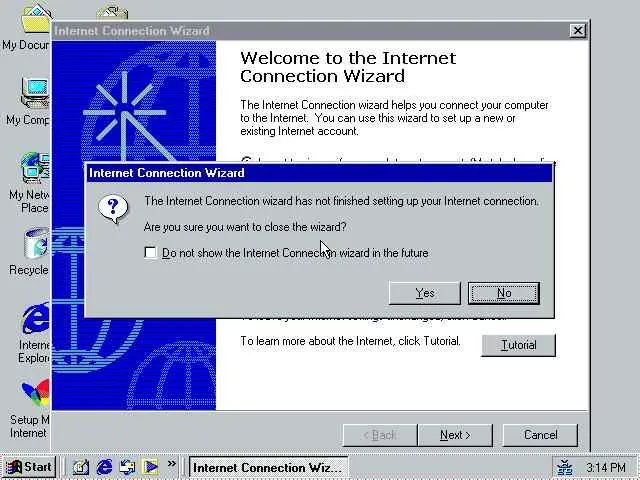
Task: Click Yes to close the wizard
Action: pos(424,293)
